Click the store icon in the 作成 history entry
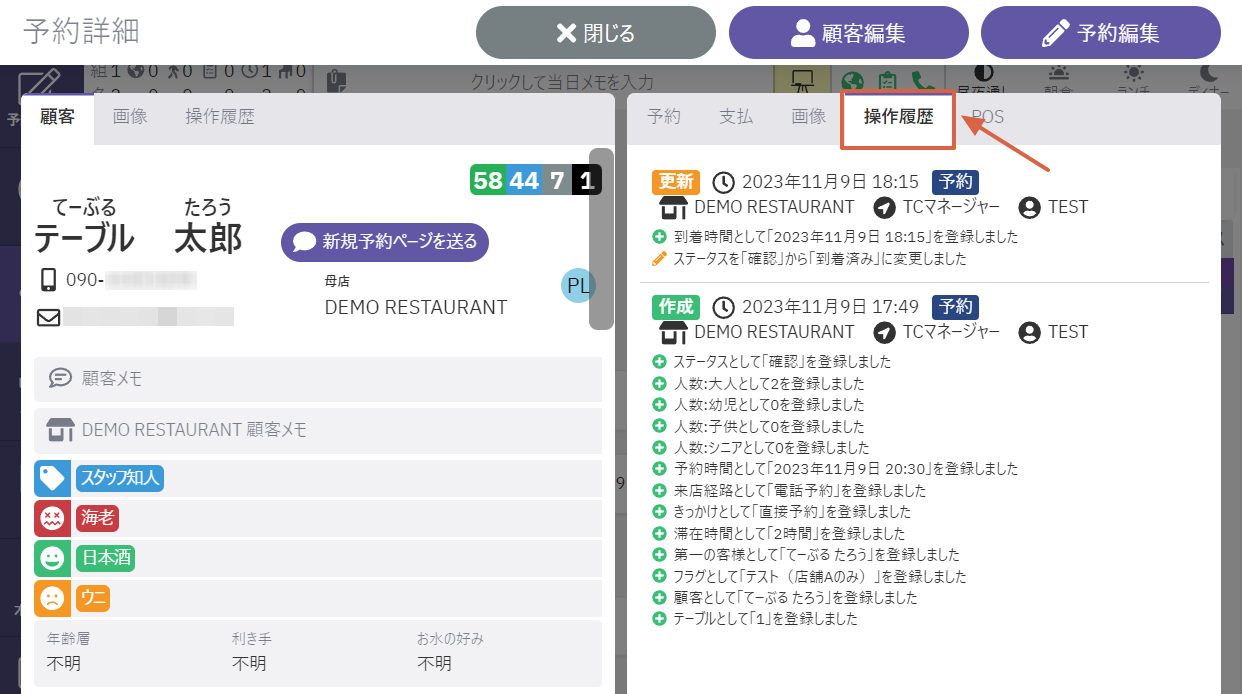Viewport: 1242px width, 694px height. [675, 332]
